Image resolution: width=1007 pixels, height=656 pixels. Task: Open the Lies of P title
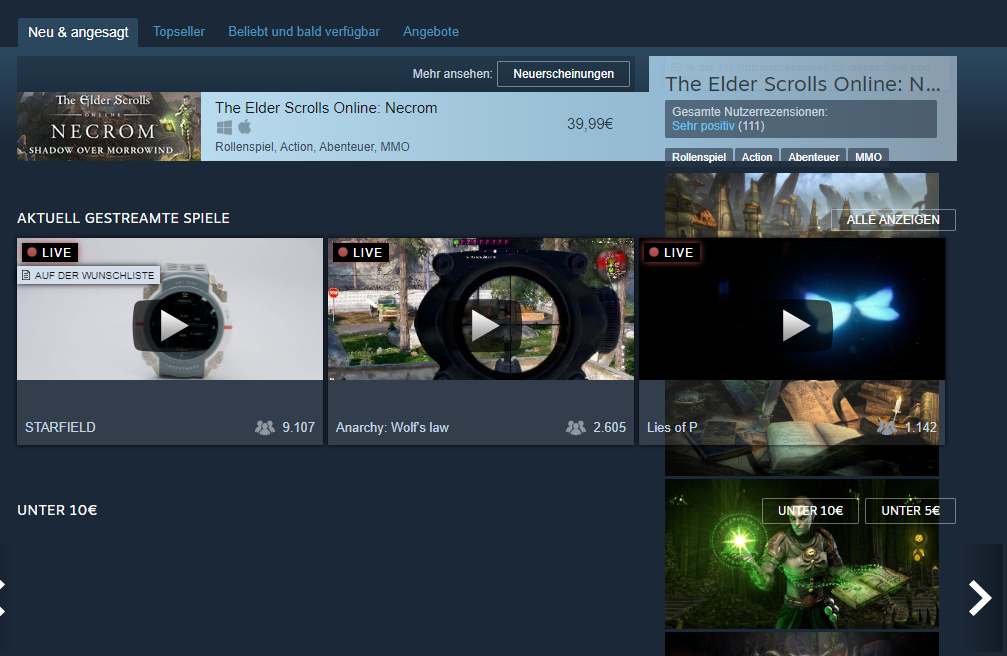(672, 427)
